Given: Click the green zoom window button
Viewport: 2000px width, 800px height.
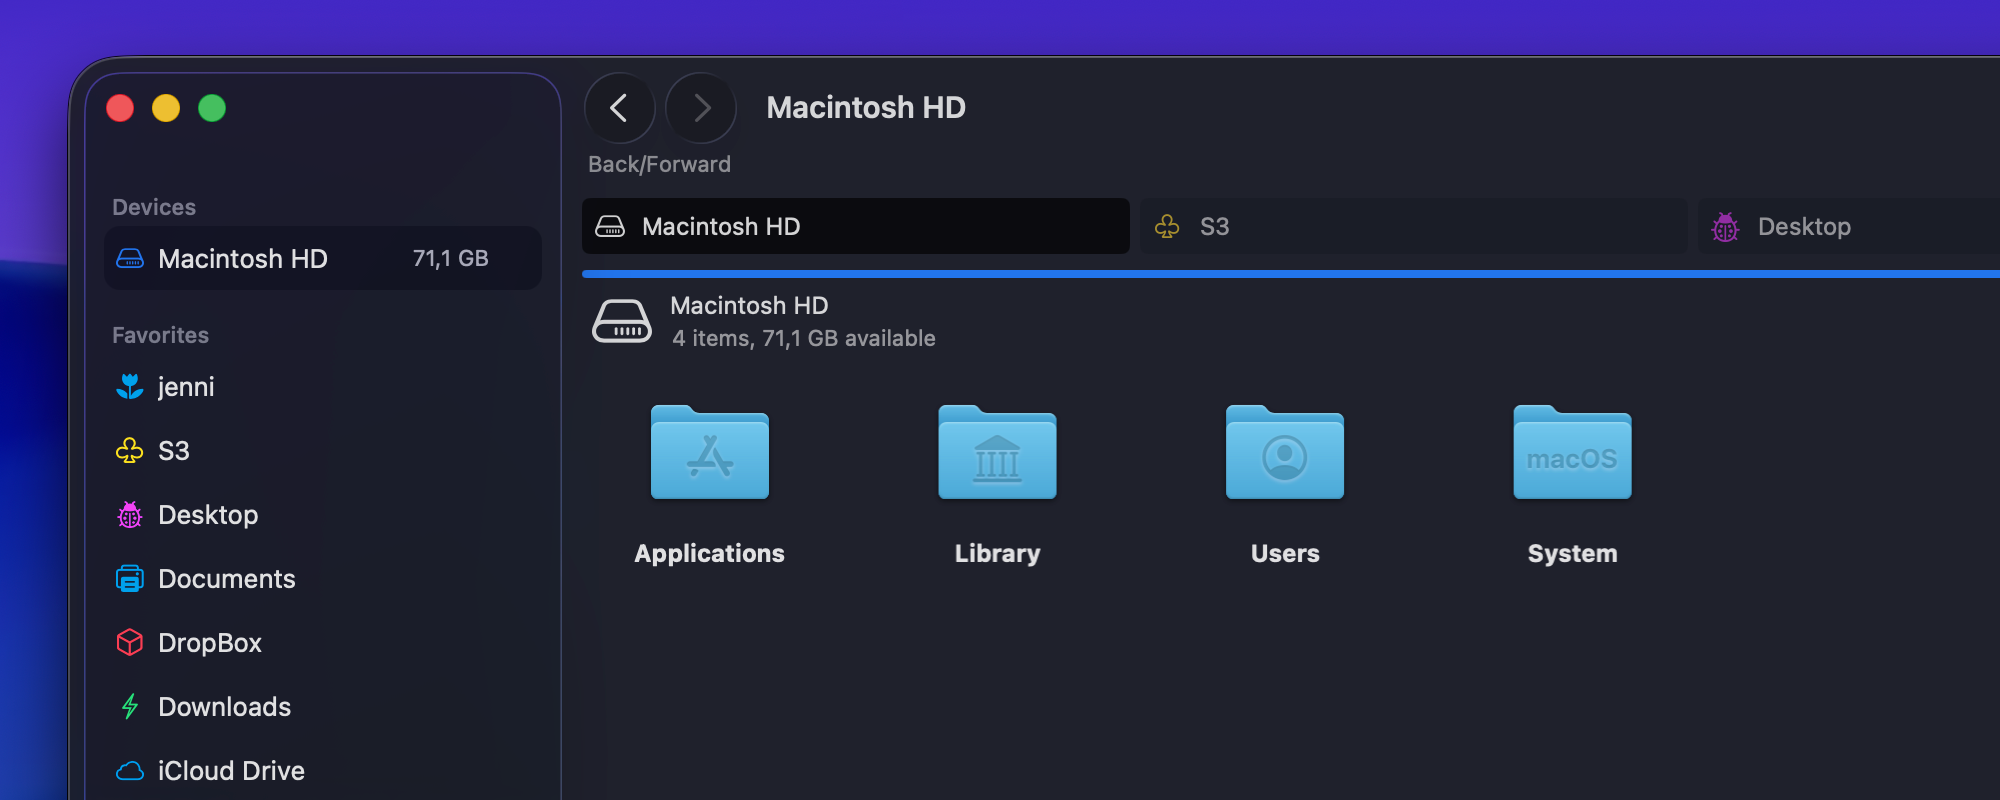Looking at the screenshot, I should pos(212,108).
